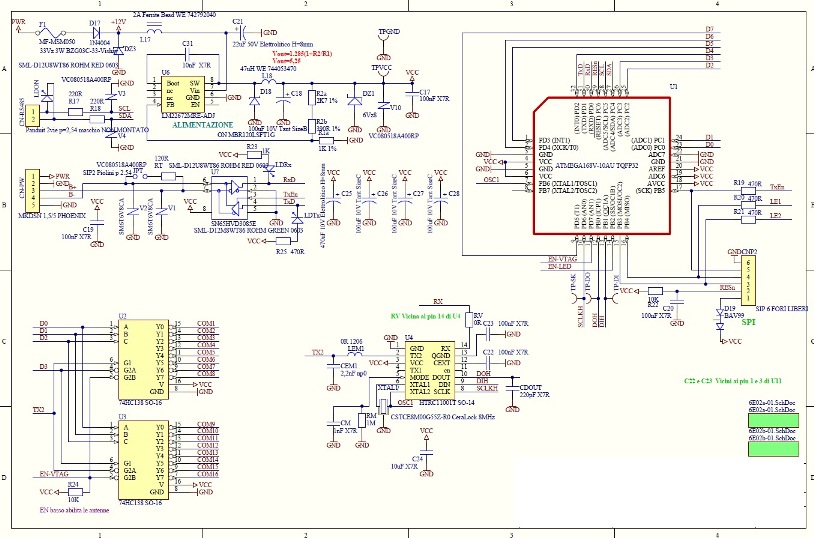
Task: Click the HTRC11001T chip U4
Action: click(429, 370)
